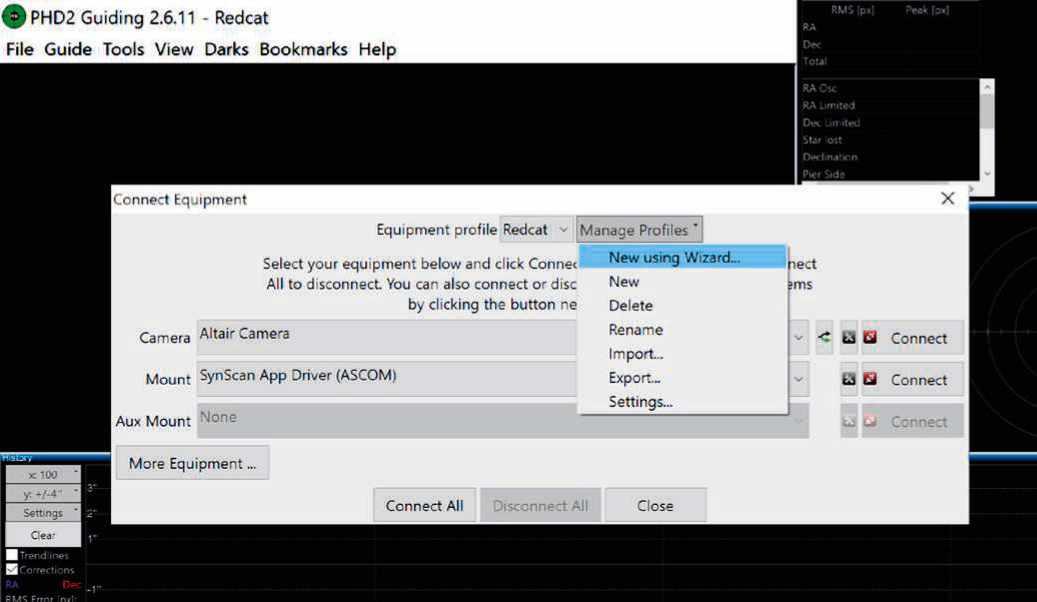Click Close button in Connect Equipment
Image resolution: width=1037 pixels, height=602 pixels.
[x=655, y=505]
